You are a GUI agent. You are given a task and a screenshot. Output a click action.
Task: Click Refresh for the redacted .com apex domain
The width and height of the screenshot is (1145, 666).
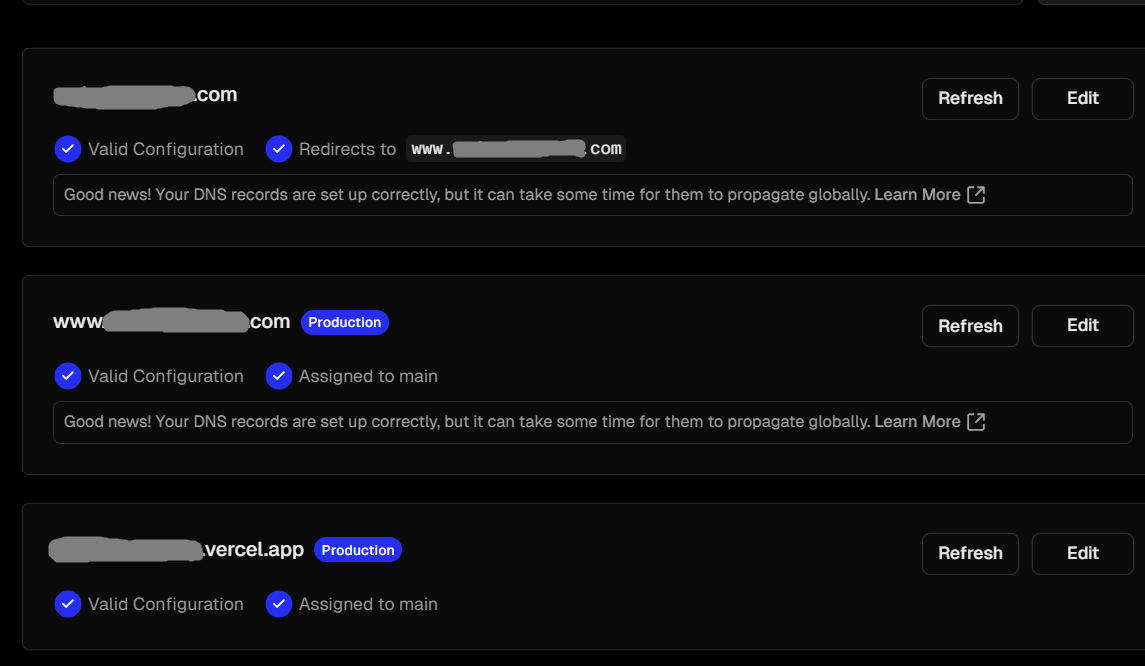coord(970,98)
